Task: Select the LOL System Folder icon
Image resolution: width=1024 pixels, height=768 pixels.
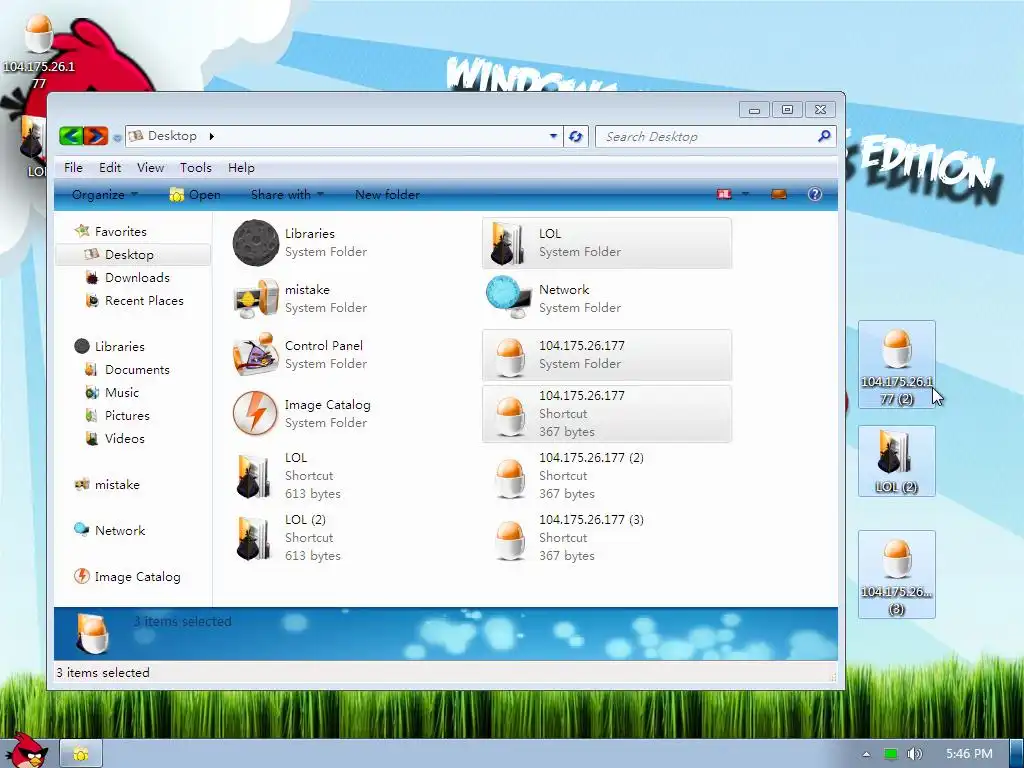Action: point(507,243)
